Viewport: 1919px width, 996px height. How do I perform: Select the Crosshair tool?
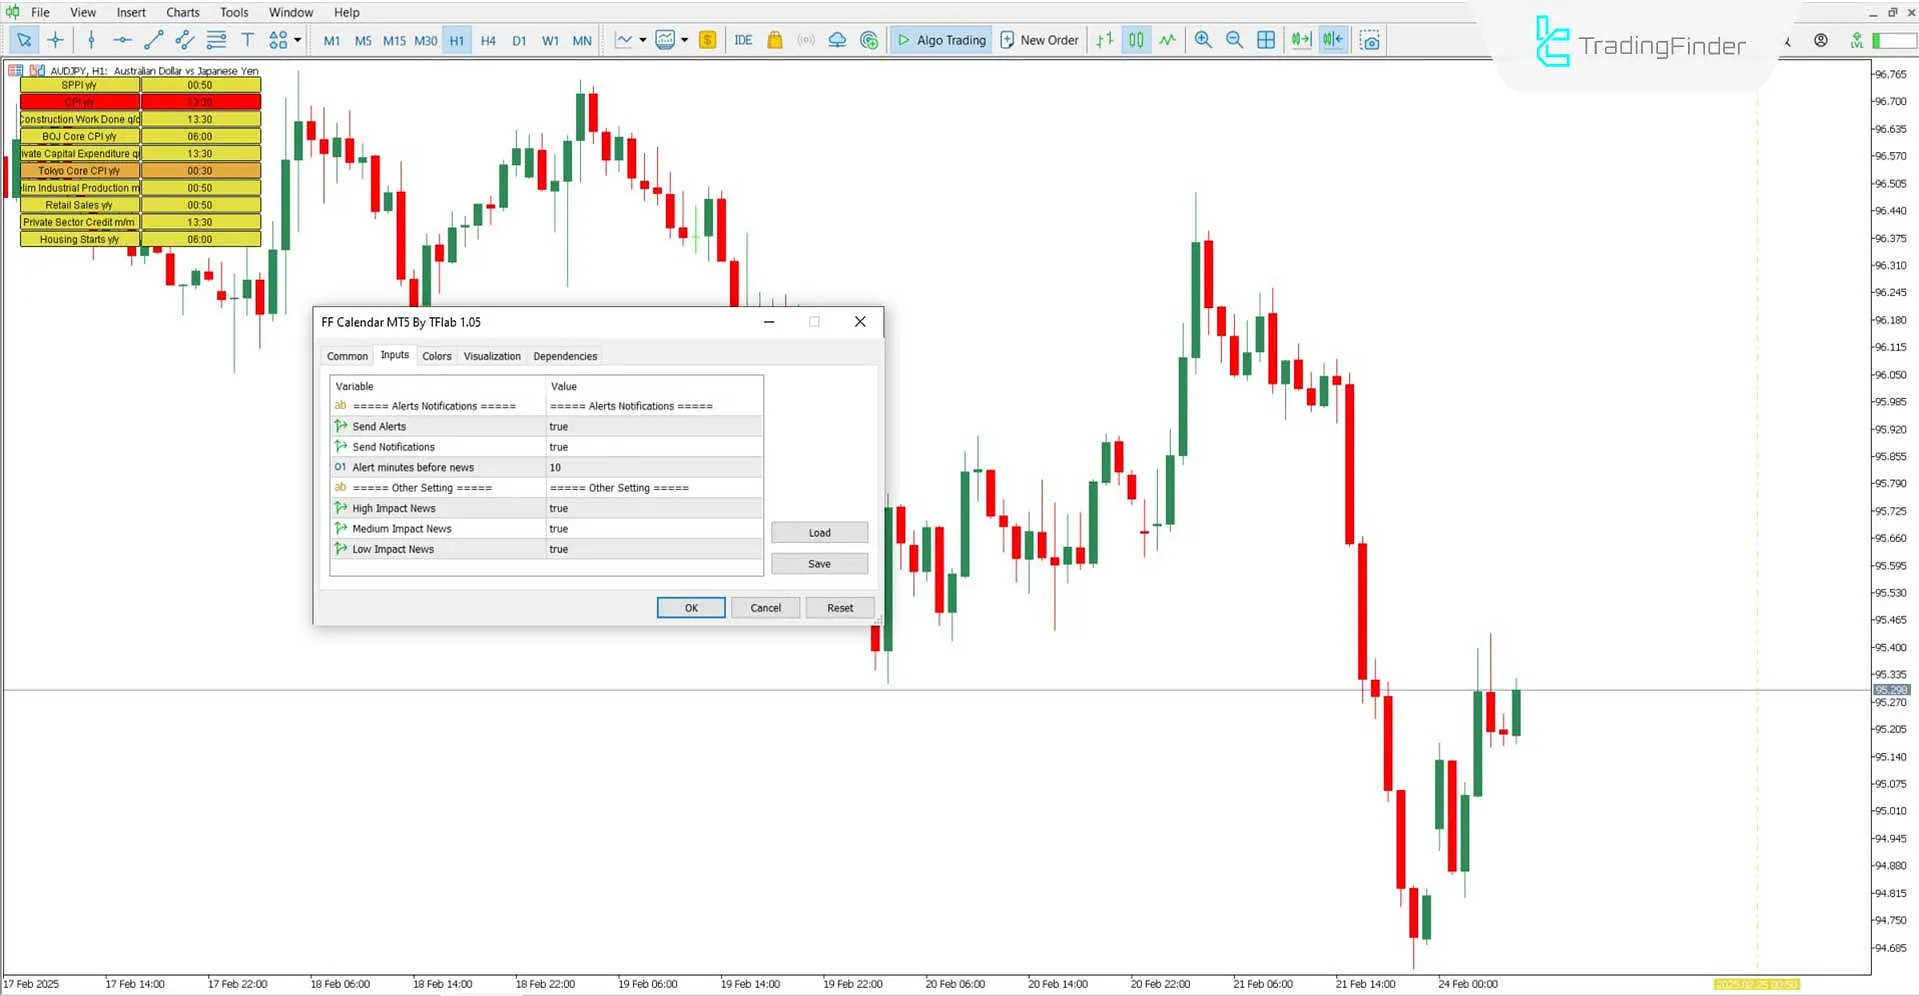click(x=55, y=40)
